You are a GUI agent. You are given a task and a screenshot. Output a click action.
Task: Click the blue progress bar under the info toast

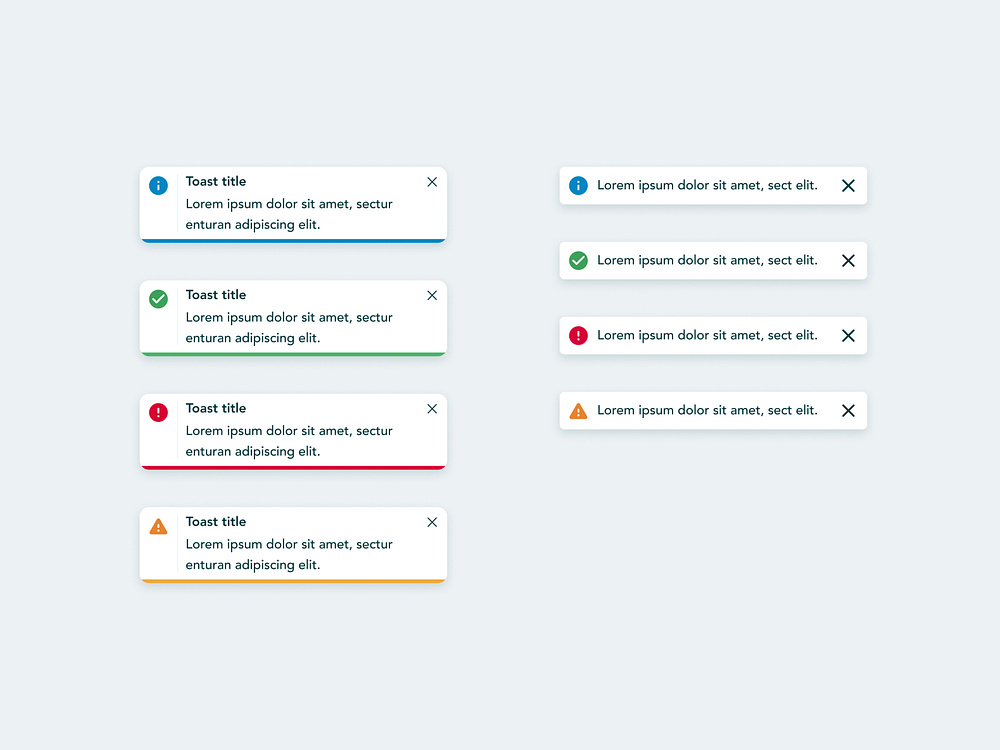coord(293,240)
